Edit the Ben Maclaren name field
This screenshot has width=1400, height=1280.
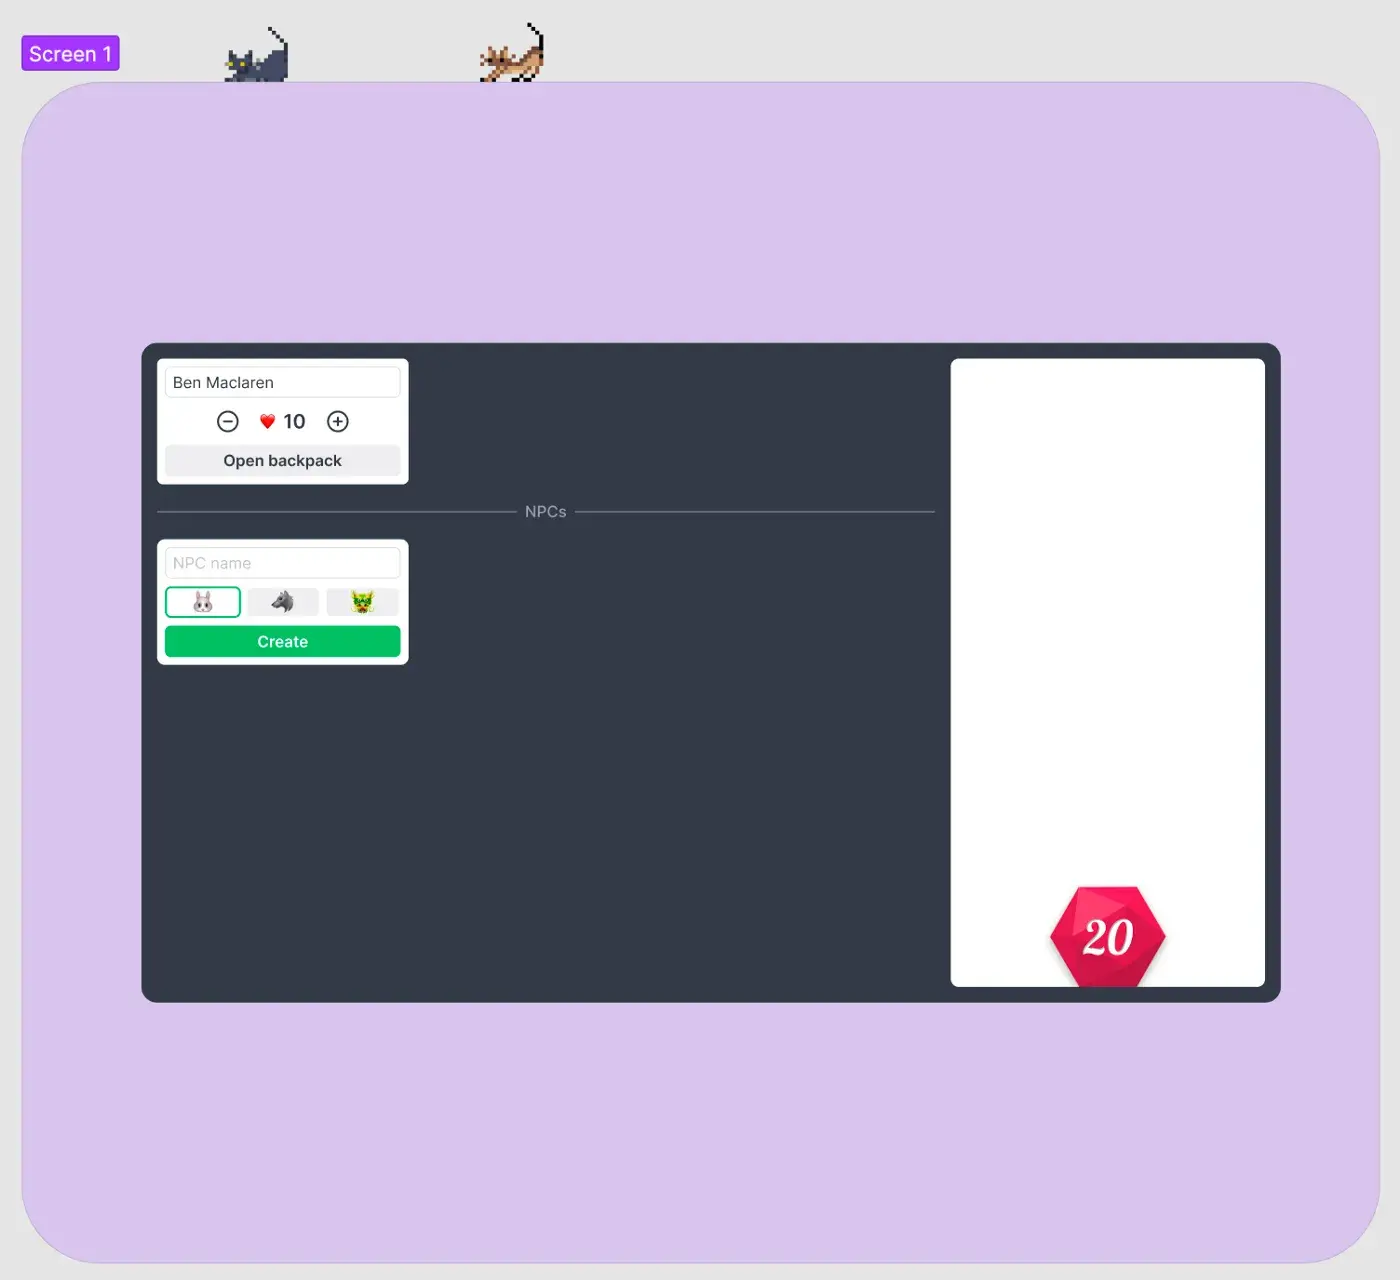[x=282, y=382]
